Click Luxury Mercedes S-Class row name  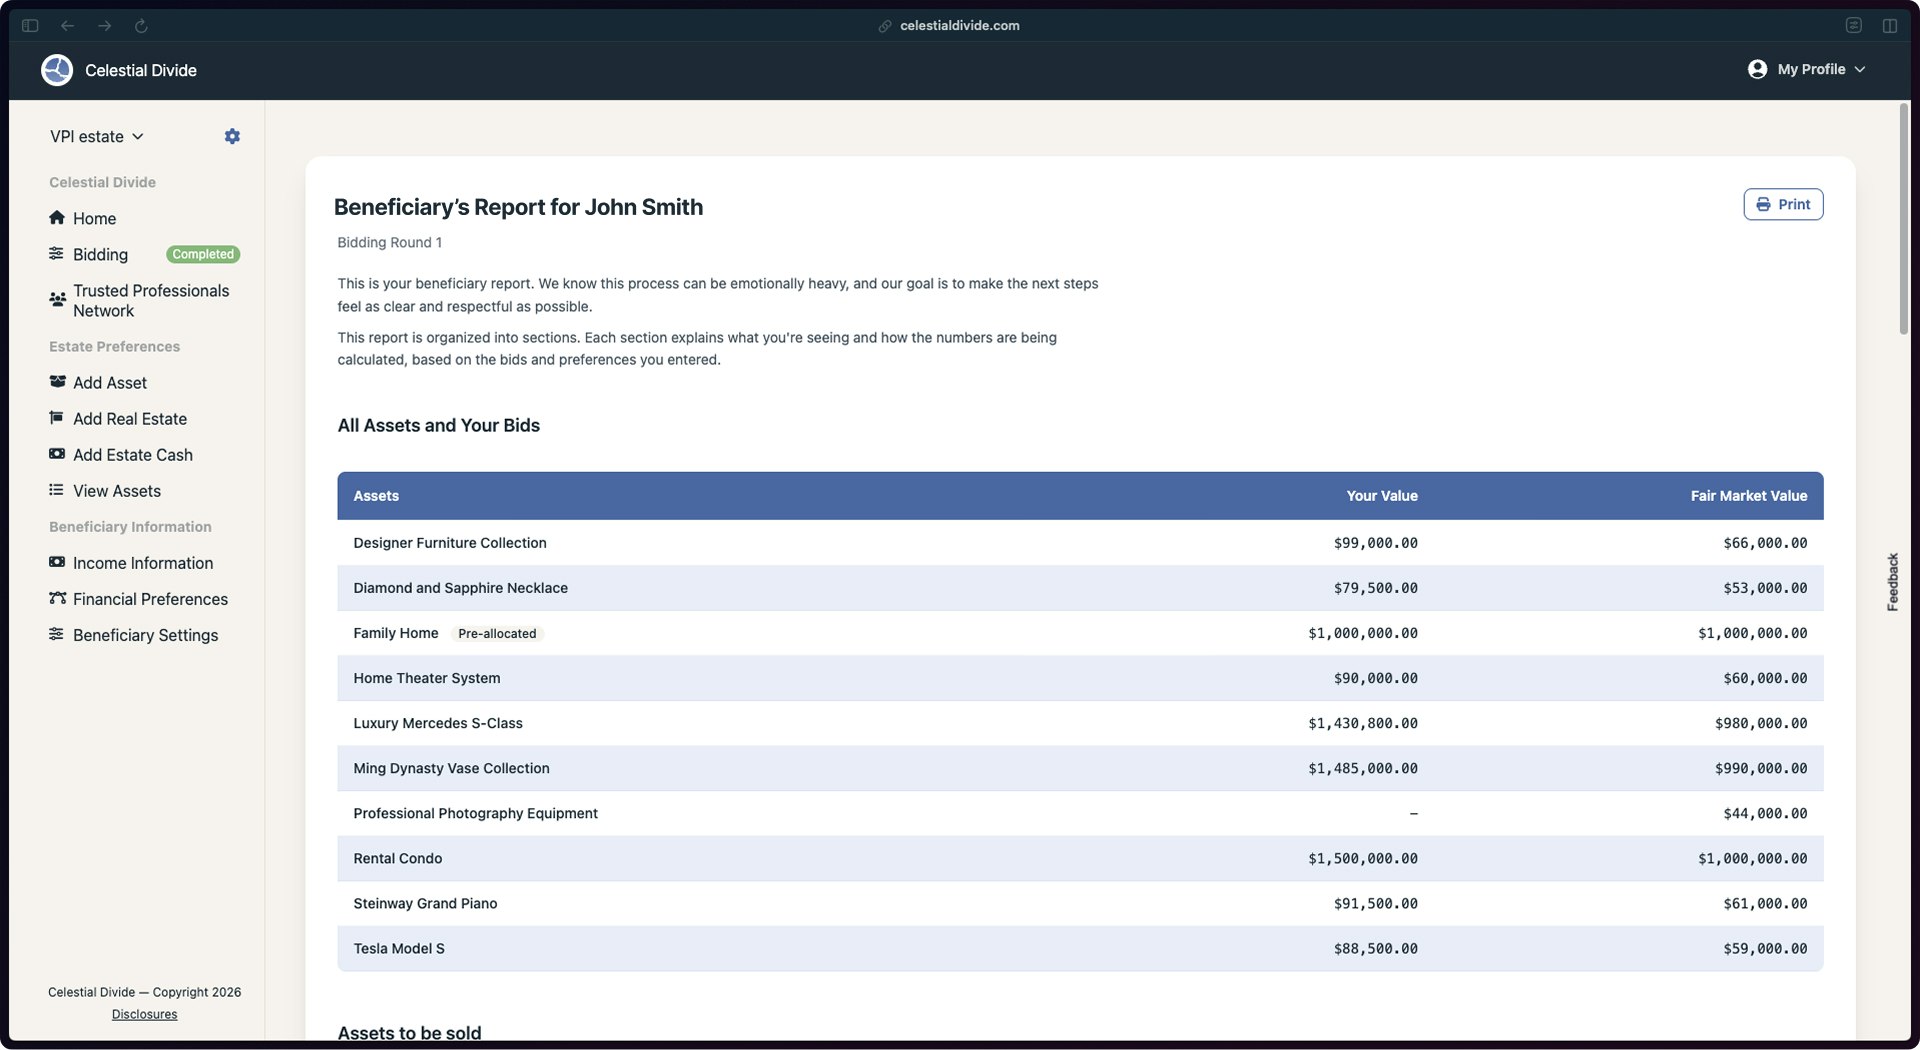(438, 722)
